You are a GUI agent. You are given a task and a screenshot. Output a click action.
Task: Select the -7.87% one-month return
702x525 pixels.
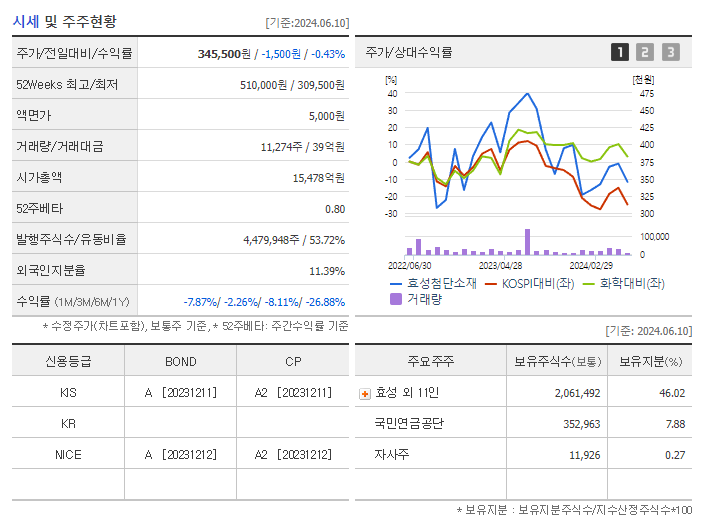click(x=201, y=303)
